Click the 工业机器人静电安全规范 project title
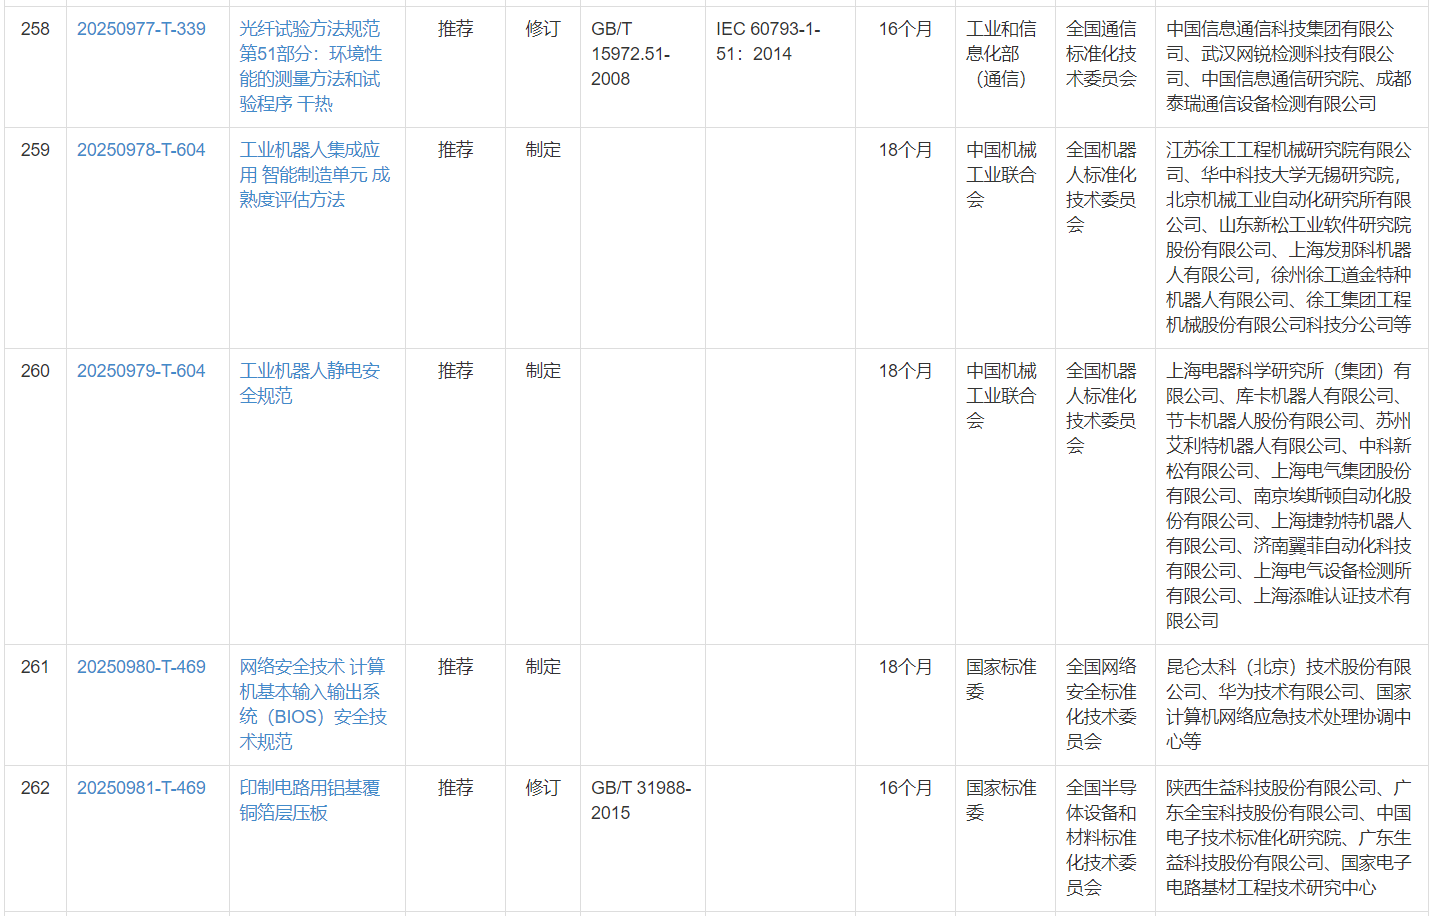Image resolution: width=1434 pixels, height=916 pixels. pyautogui.click(x=309, y=383)
